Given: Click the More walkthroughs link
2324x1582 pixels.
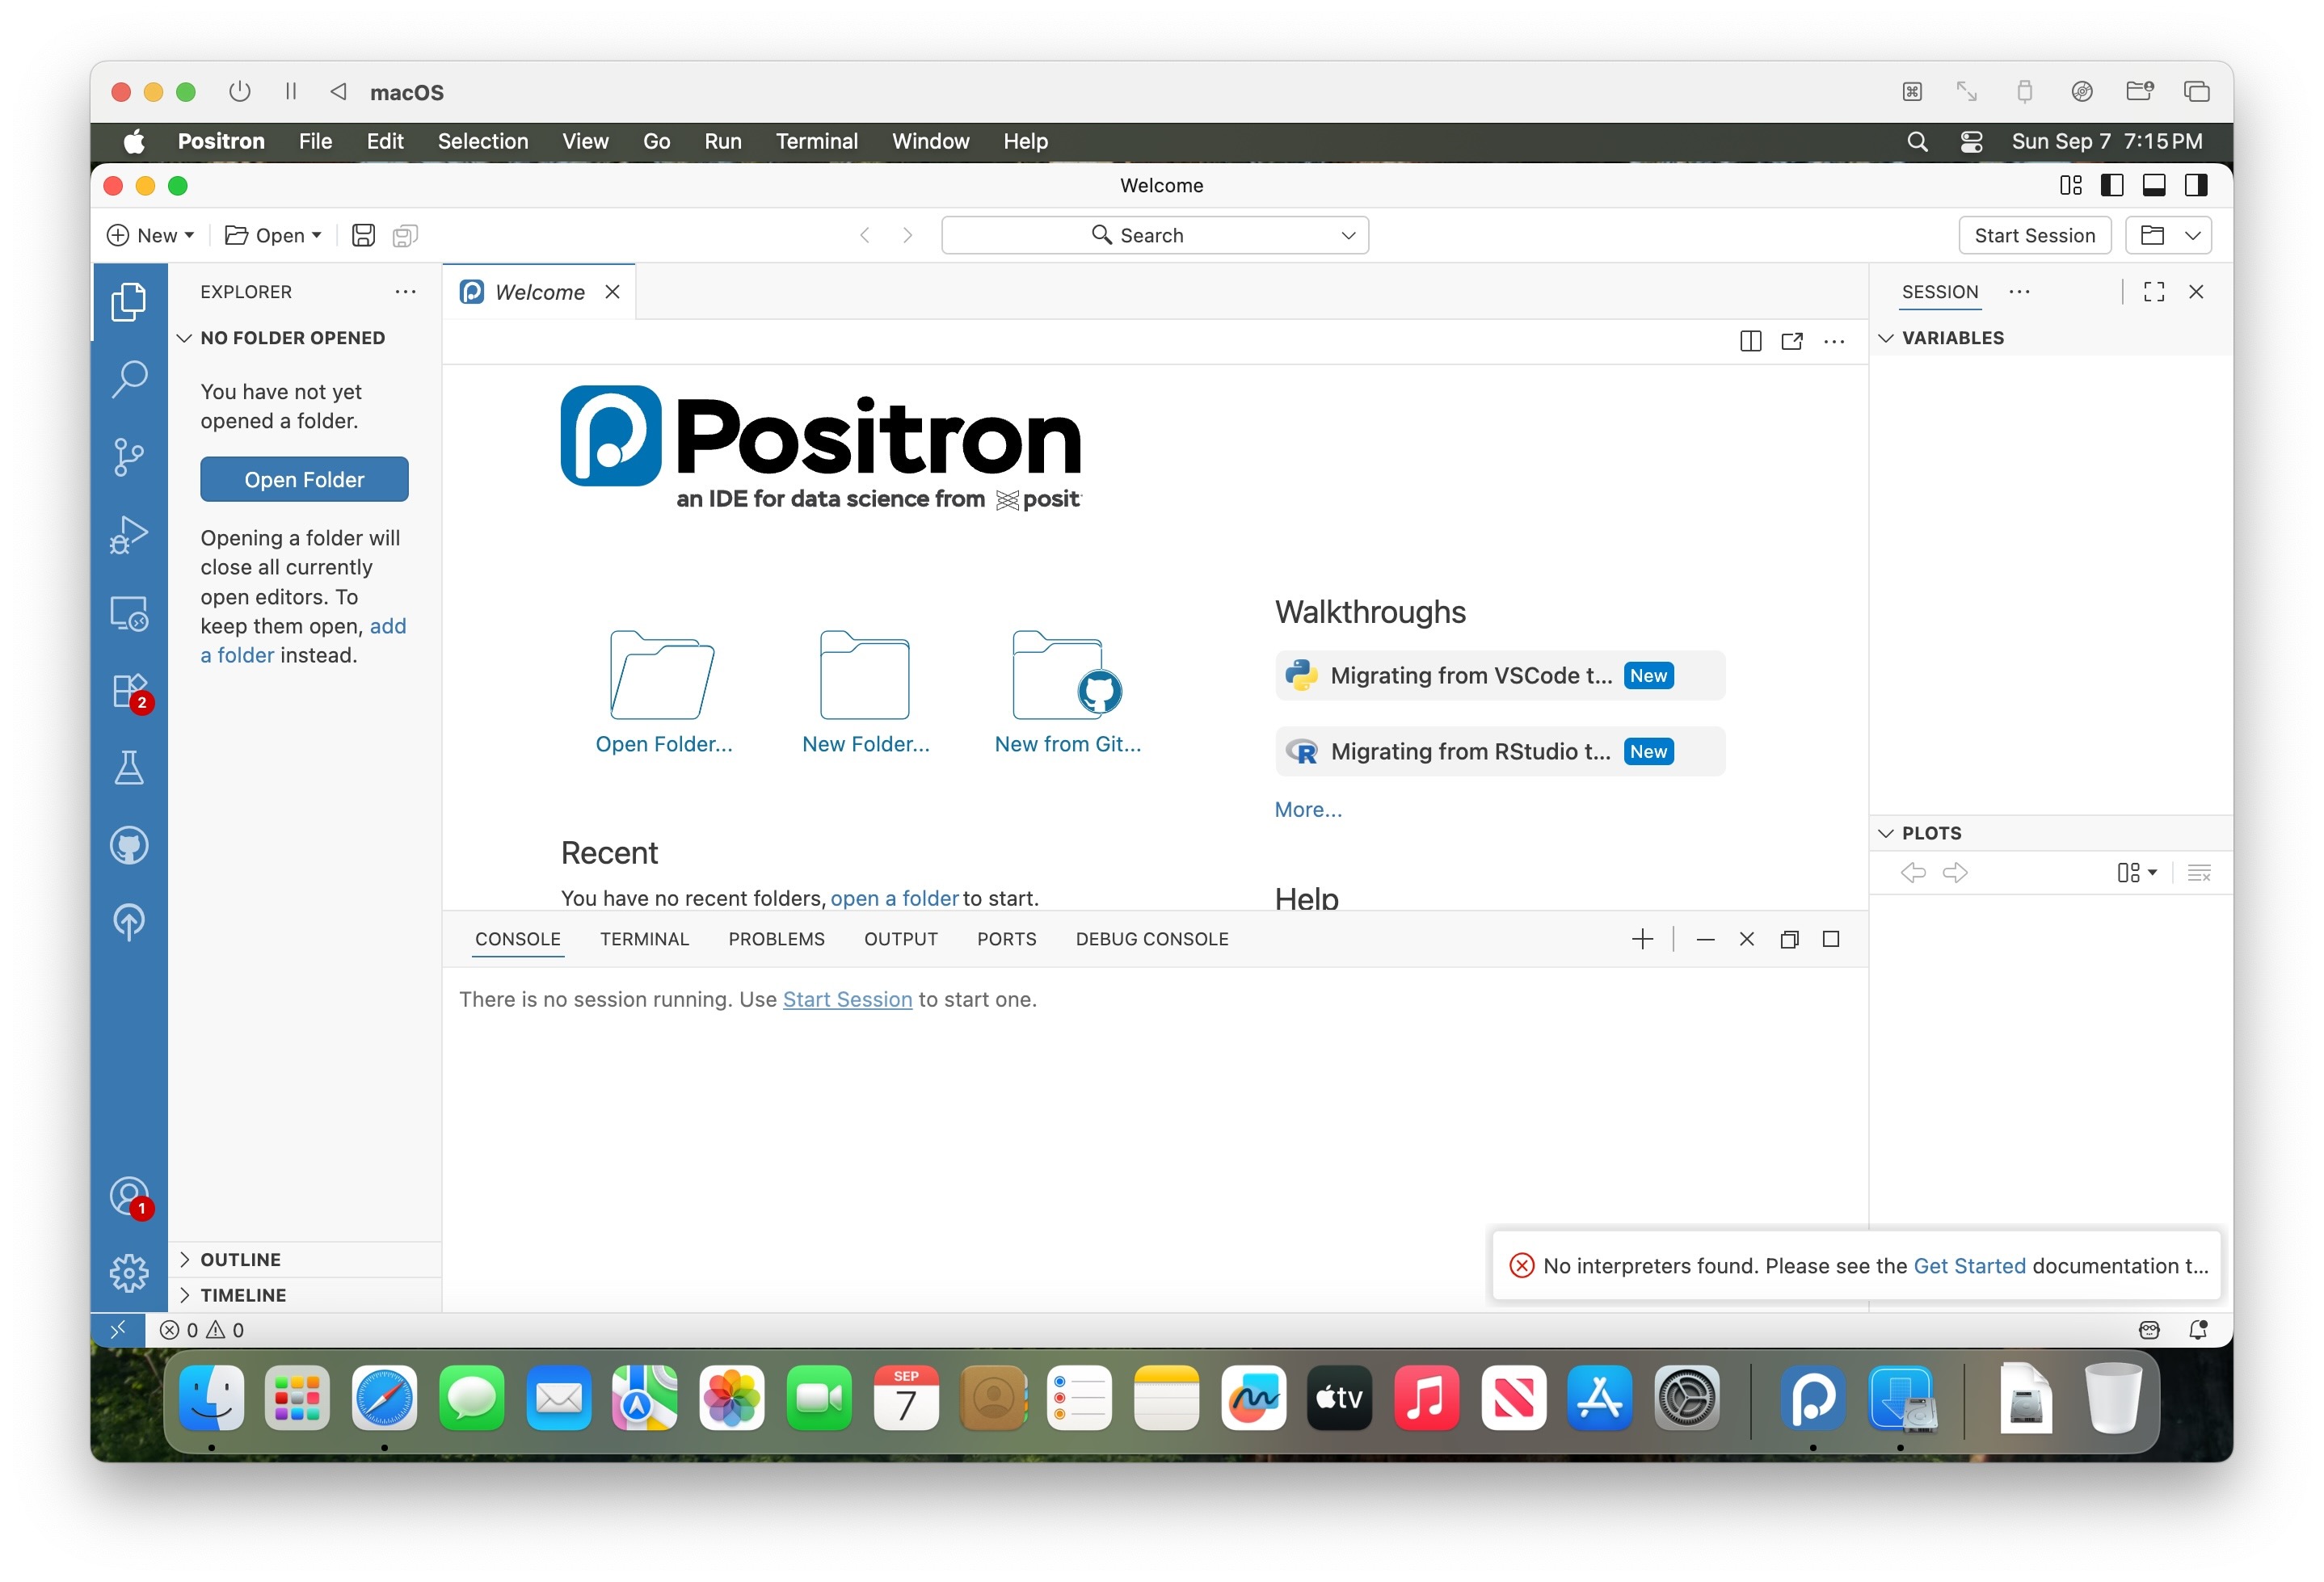Looking at the screenshot, I should [x=1308, y=809].
